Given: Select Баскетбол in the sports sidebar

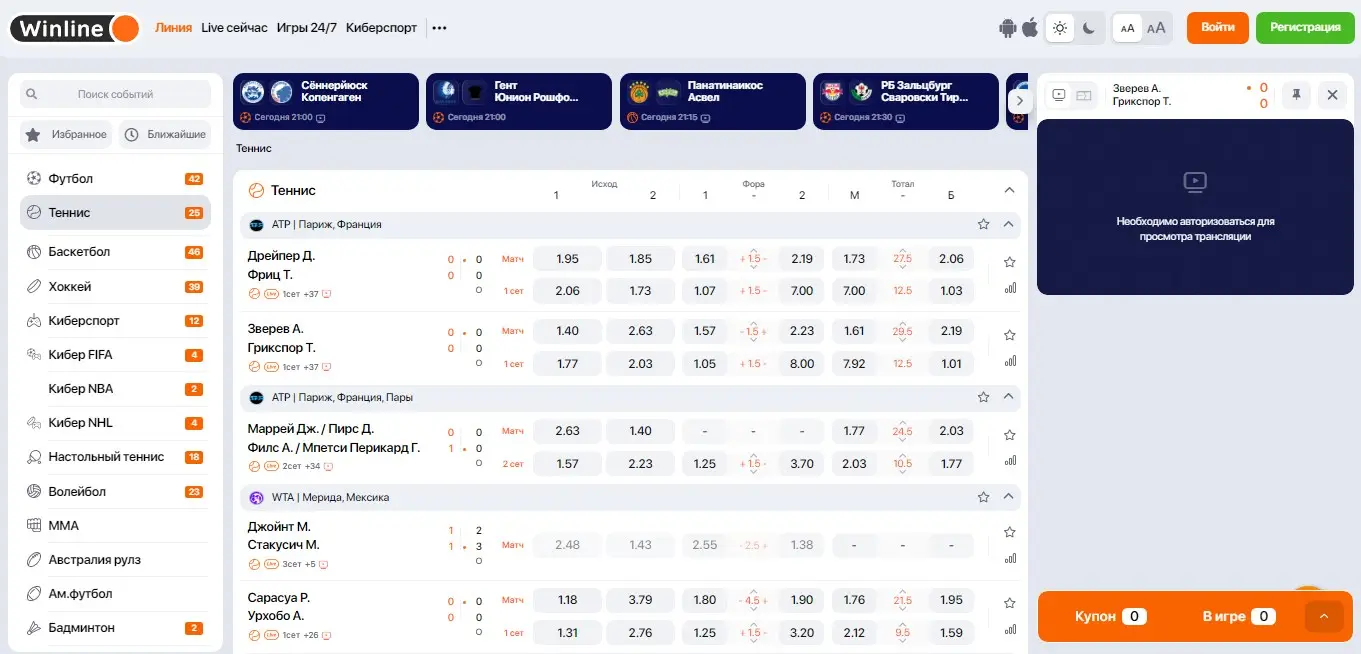Looking at the screenshot, I should pos(80,252).
